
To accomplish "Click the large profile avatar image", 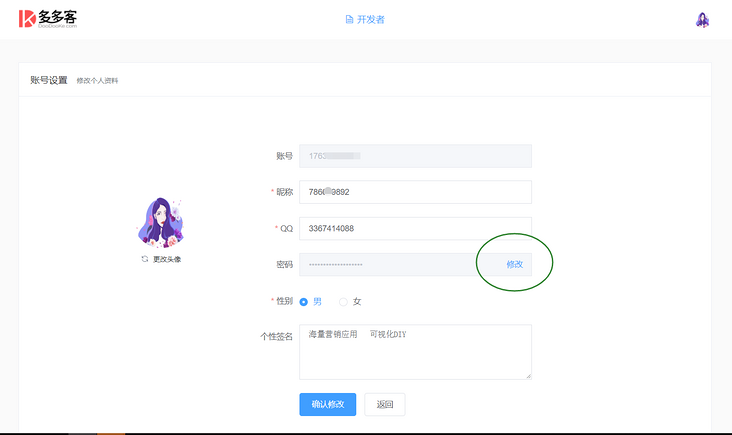I will click(x=161, y=222).
